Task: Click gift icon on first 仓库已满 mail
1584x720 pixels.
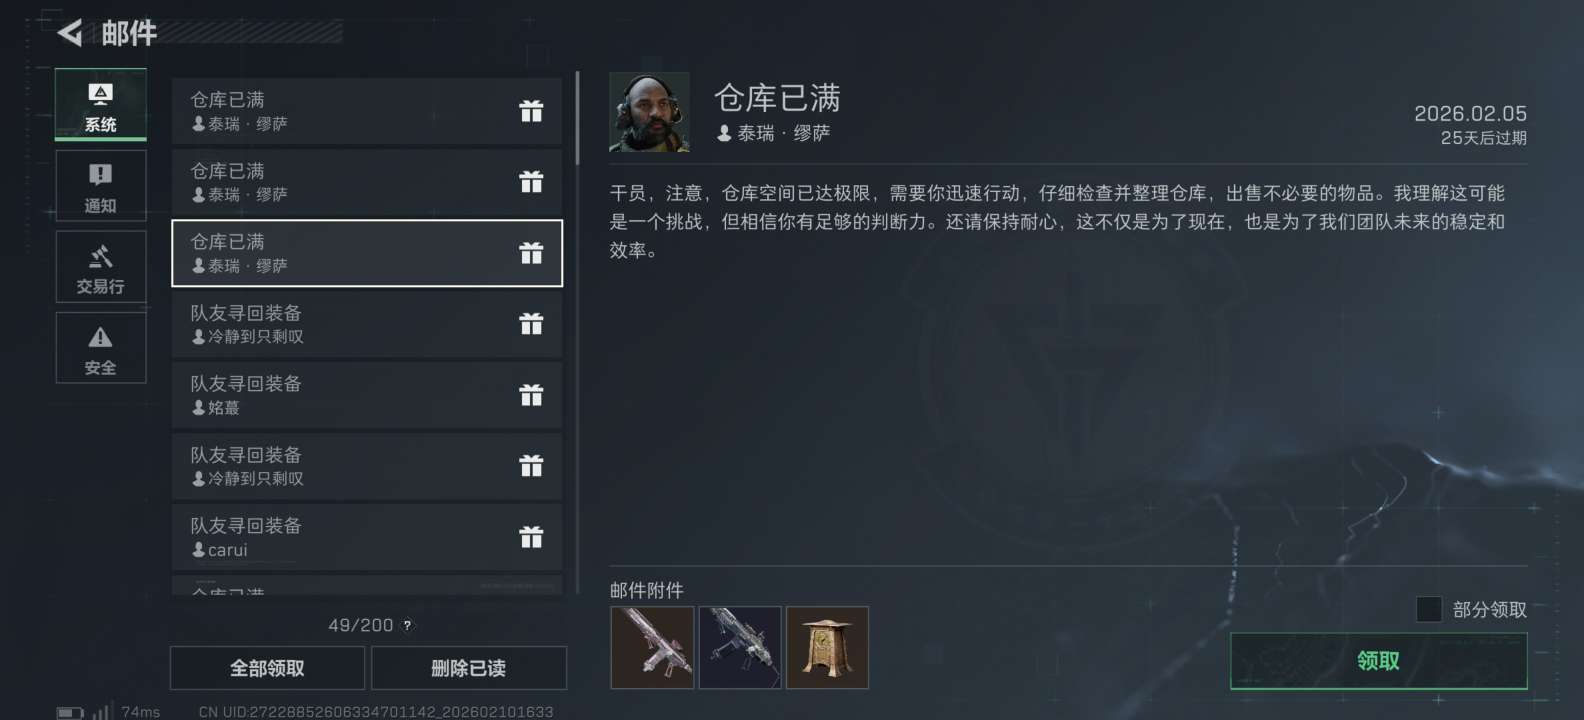Action: [531, 111]
